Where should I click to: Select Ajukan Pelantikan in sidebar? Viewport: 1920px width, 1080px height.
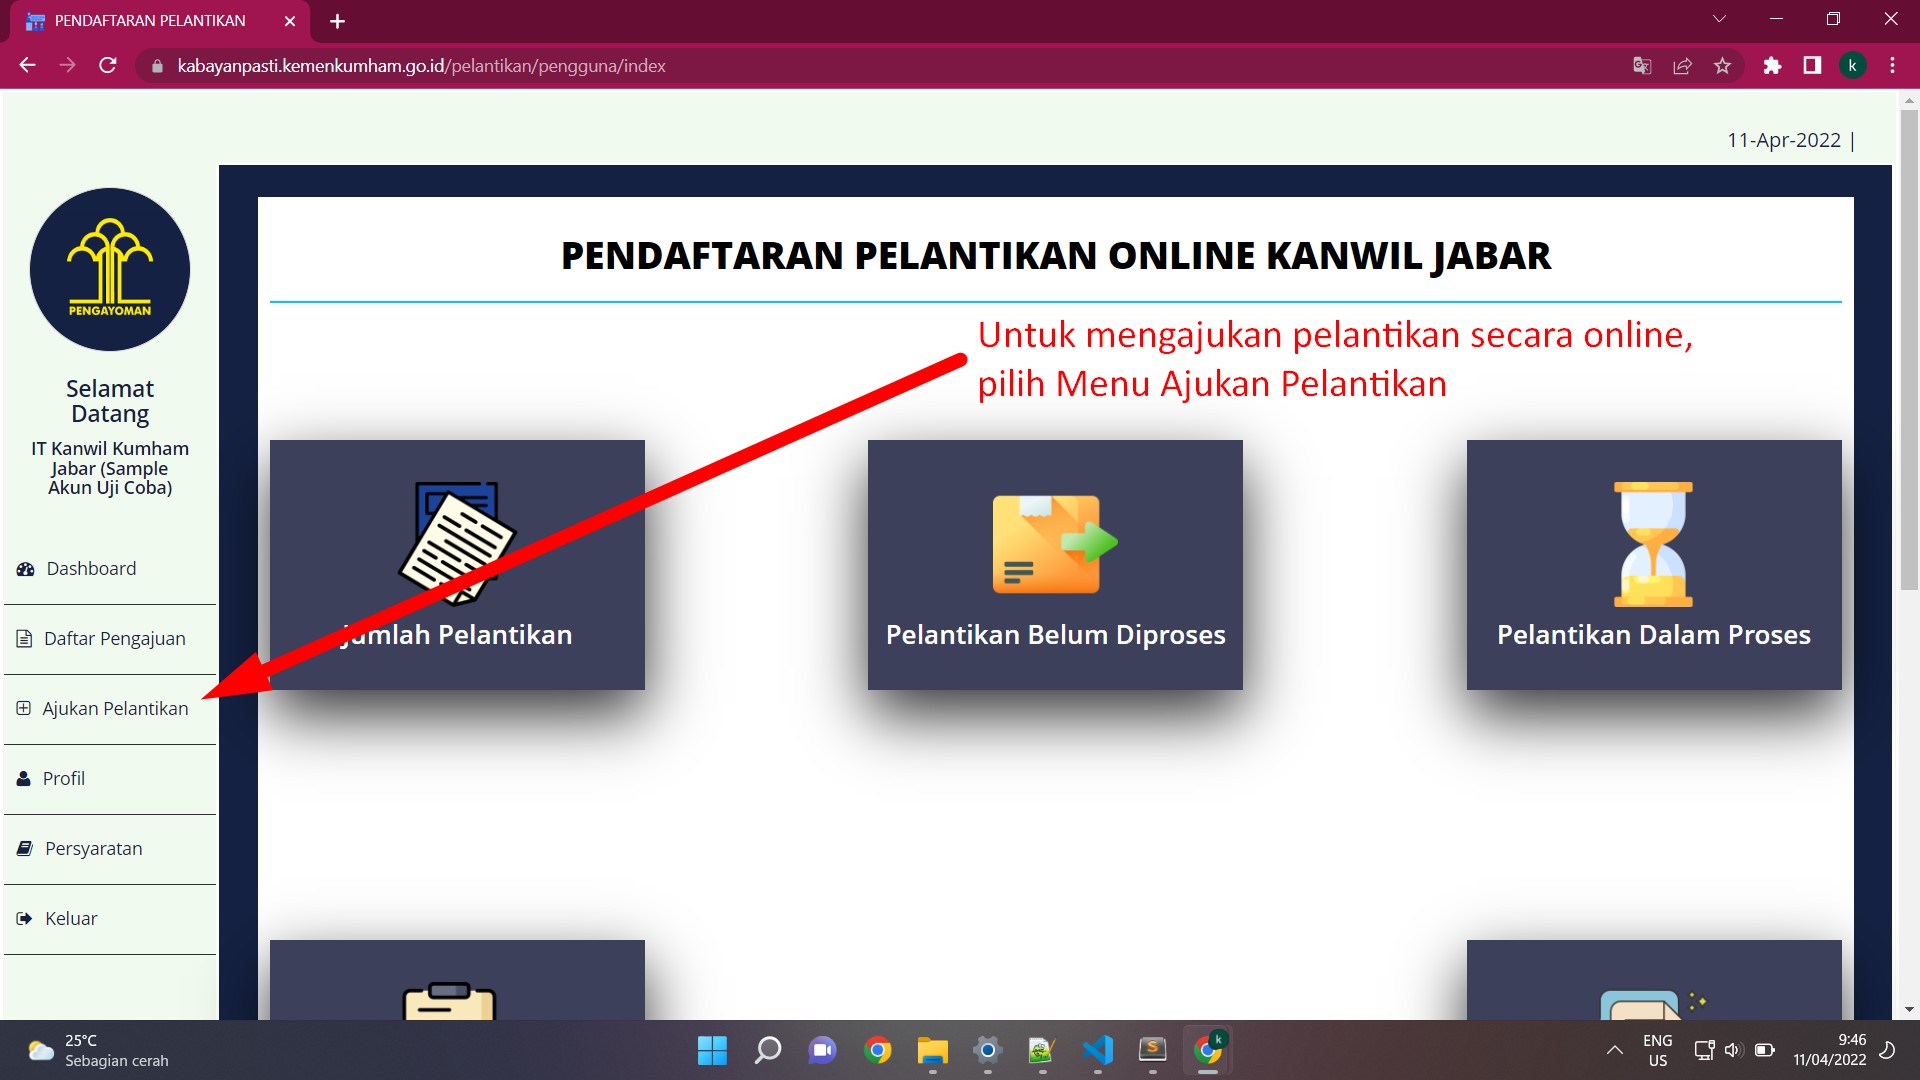pyautogui.click(x=114, y=709)
